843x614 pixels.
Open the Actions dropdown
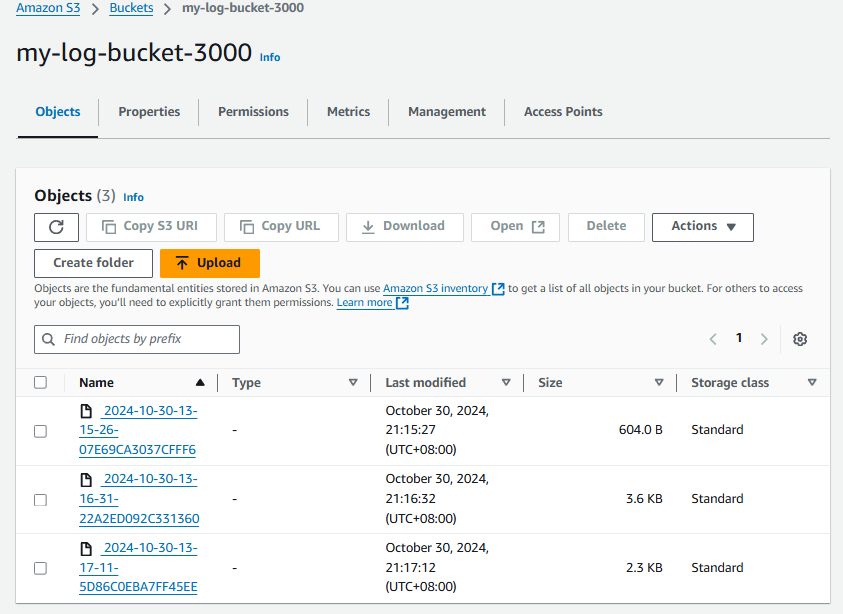[x=702, y=226]
